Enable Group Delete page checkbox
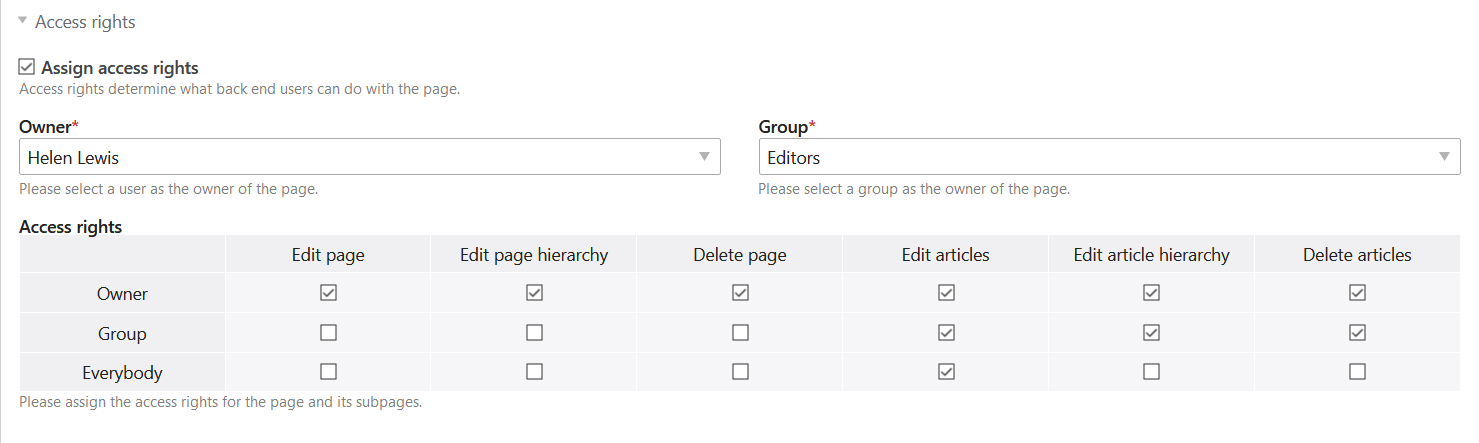This screenshot has height=443, width=1479. [740, 332]
